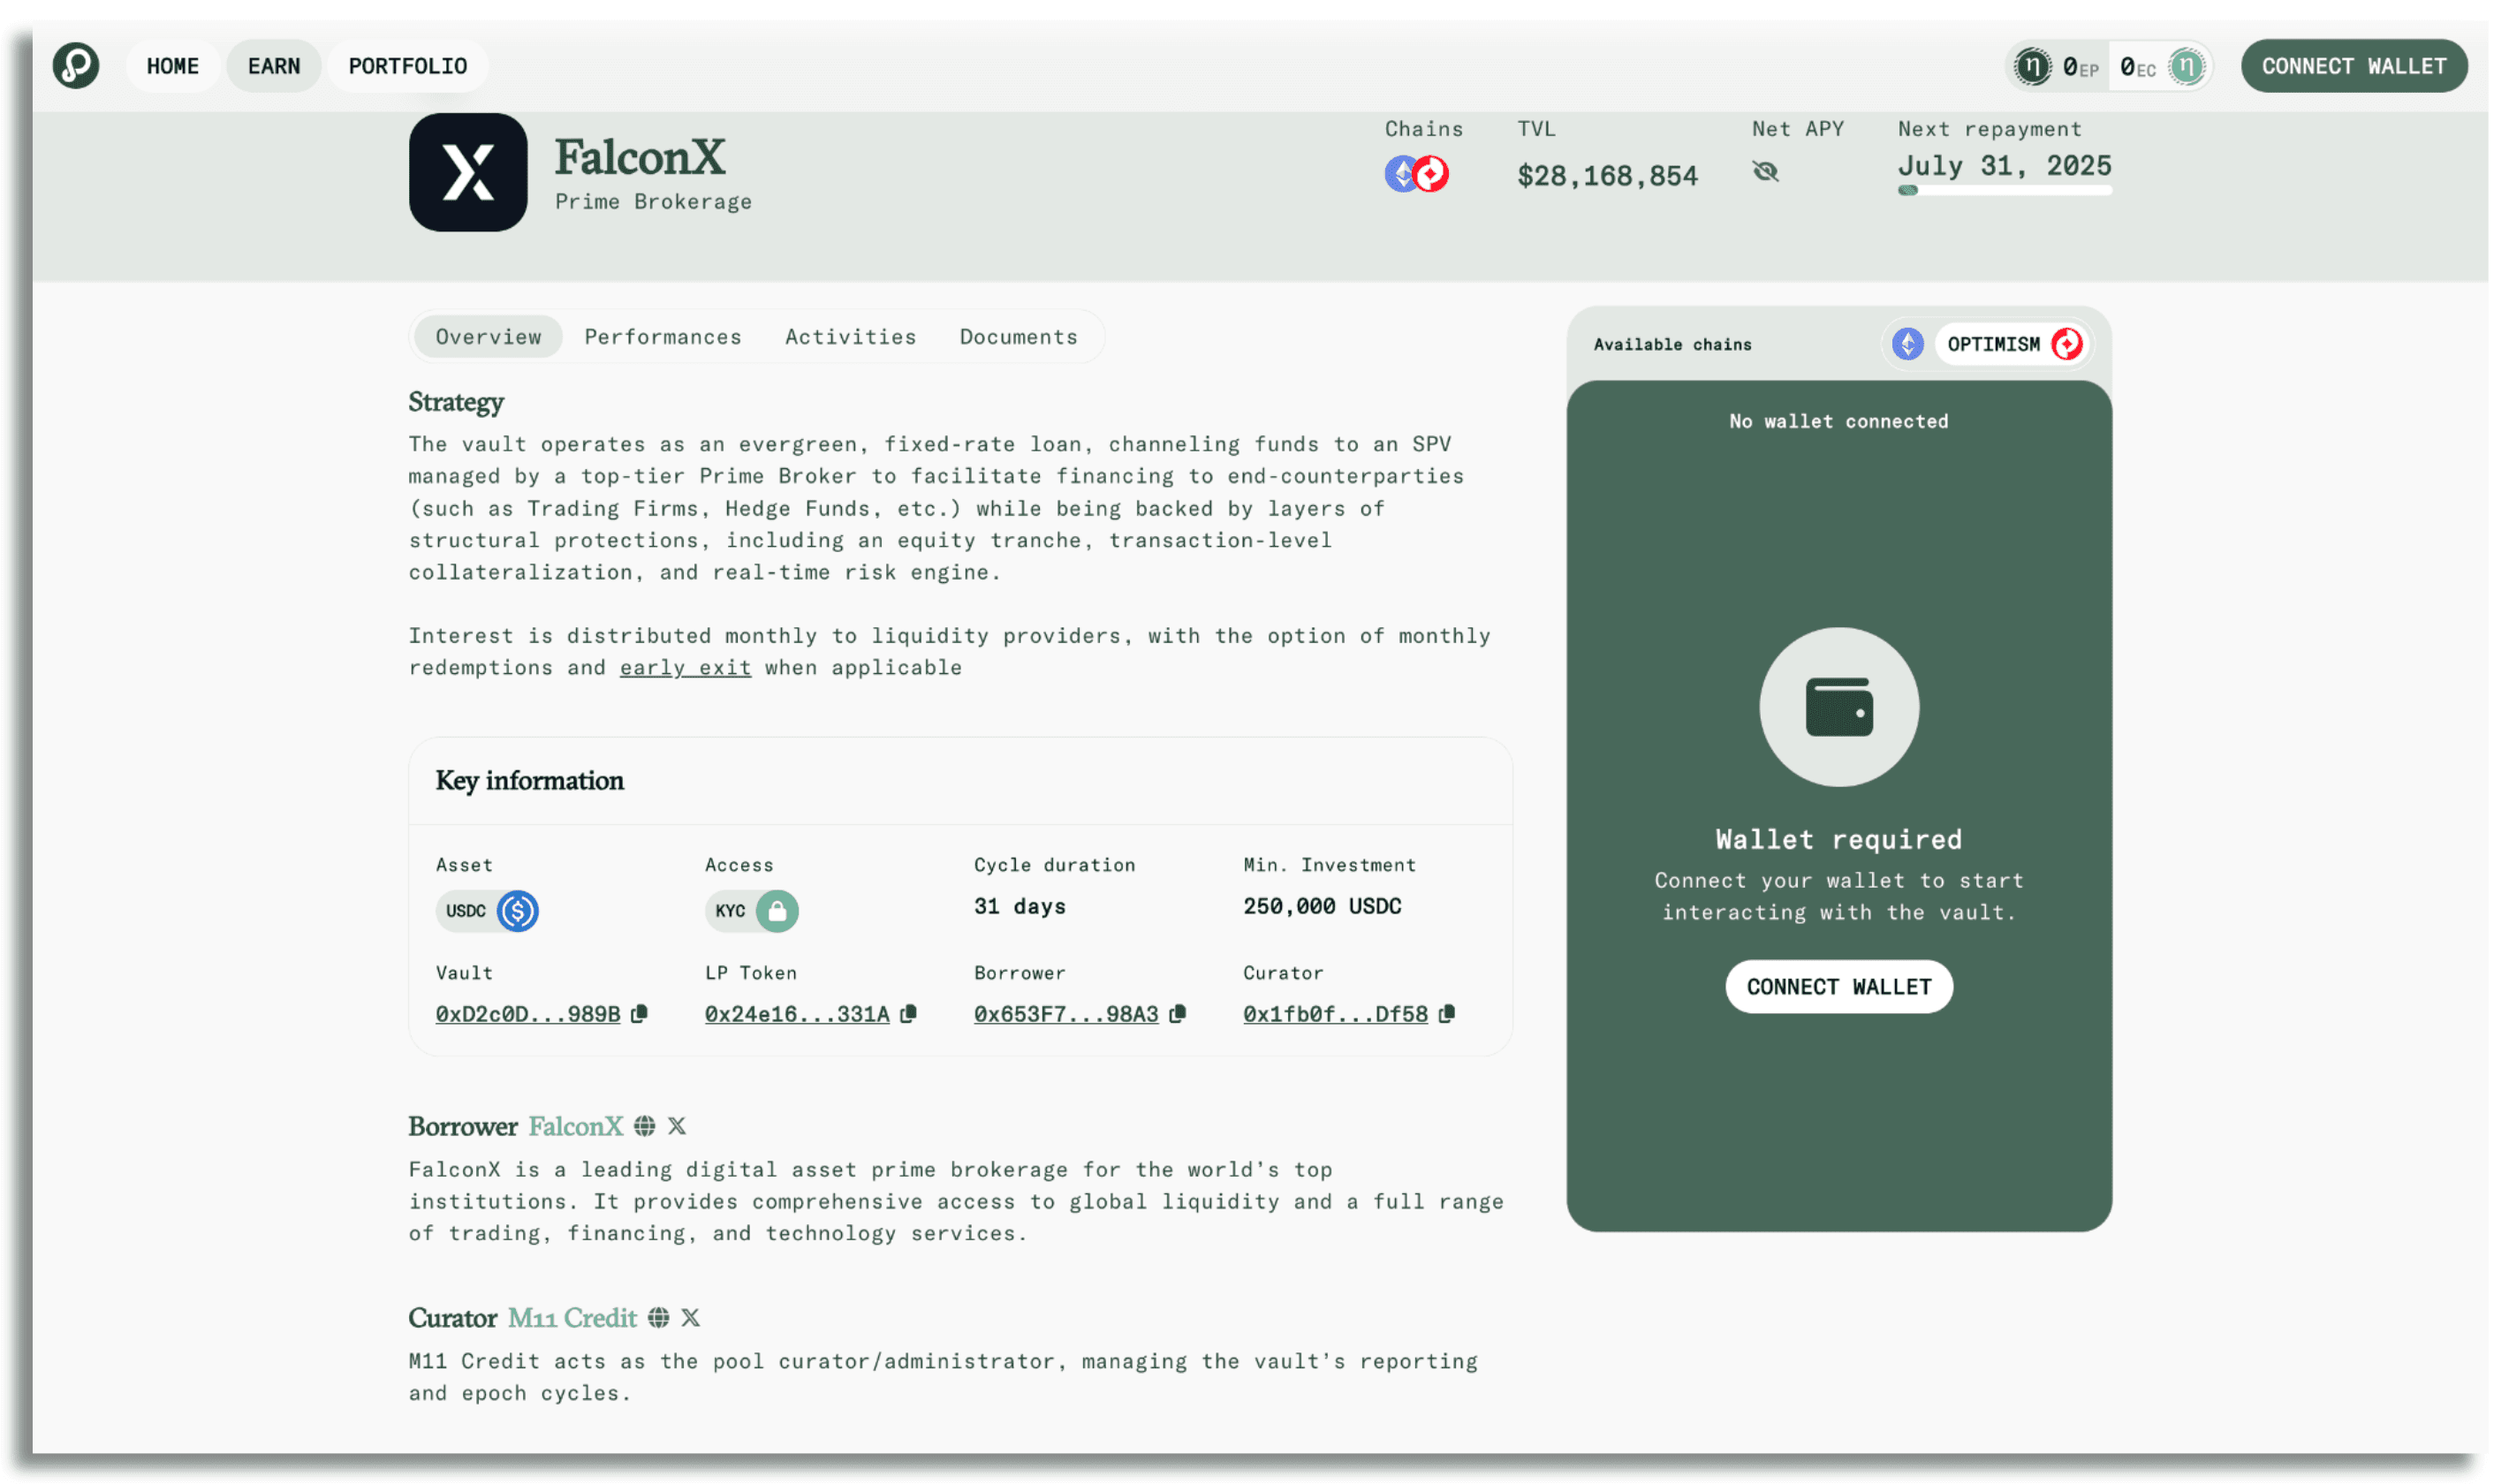Click the FalconX X logo
2509x1484 pixels.
pyautogui.click(x=468, y=172)
